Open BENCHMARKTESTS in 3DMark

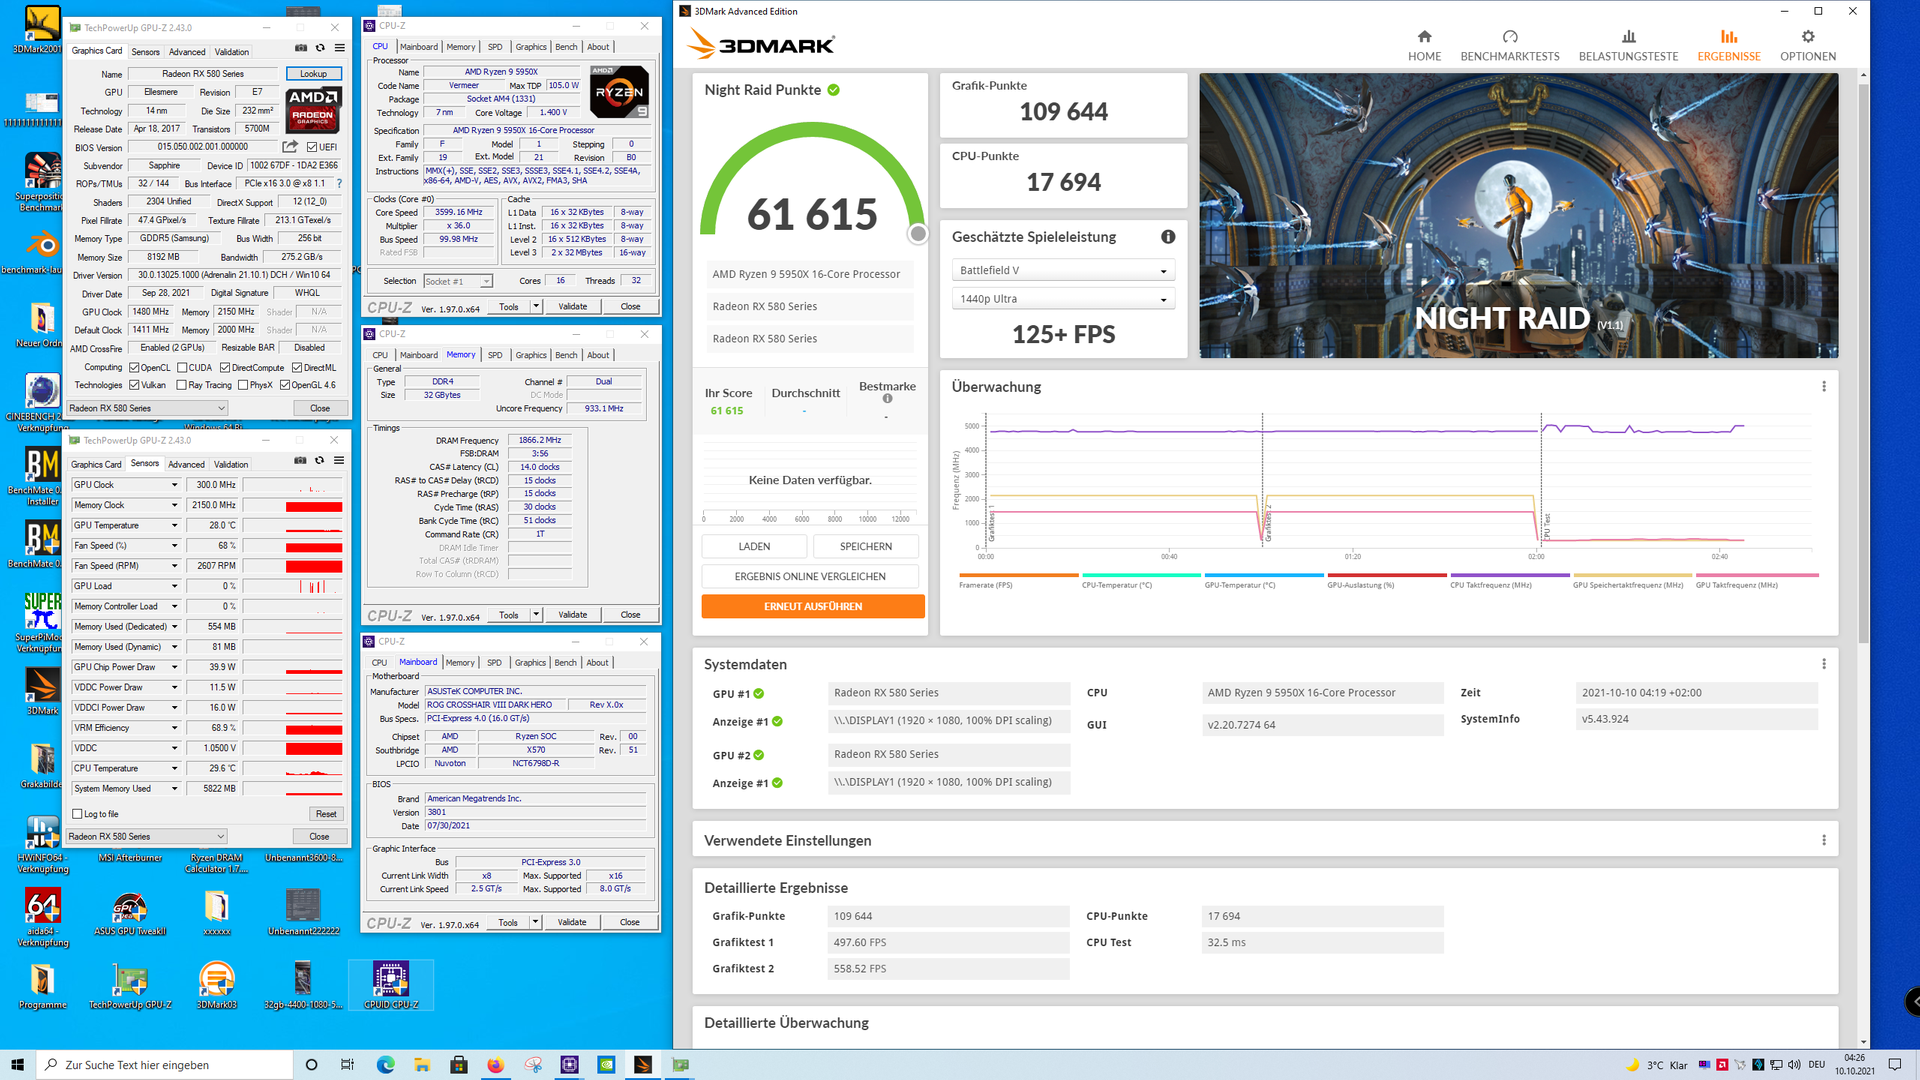tap(1509, 46)
